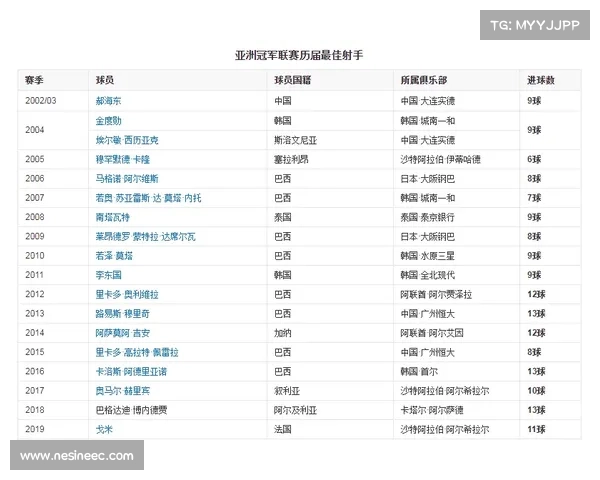Screen dimensions: 600x480
Task: Open the 穆罕默德·卡隆 player link
Action: point(122,160)
